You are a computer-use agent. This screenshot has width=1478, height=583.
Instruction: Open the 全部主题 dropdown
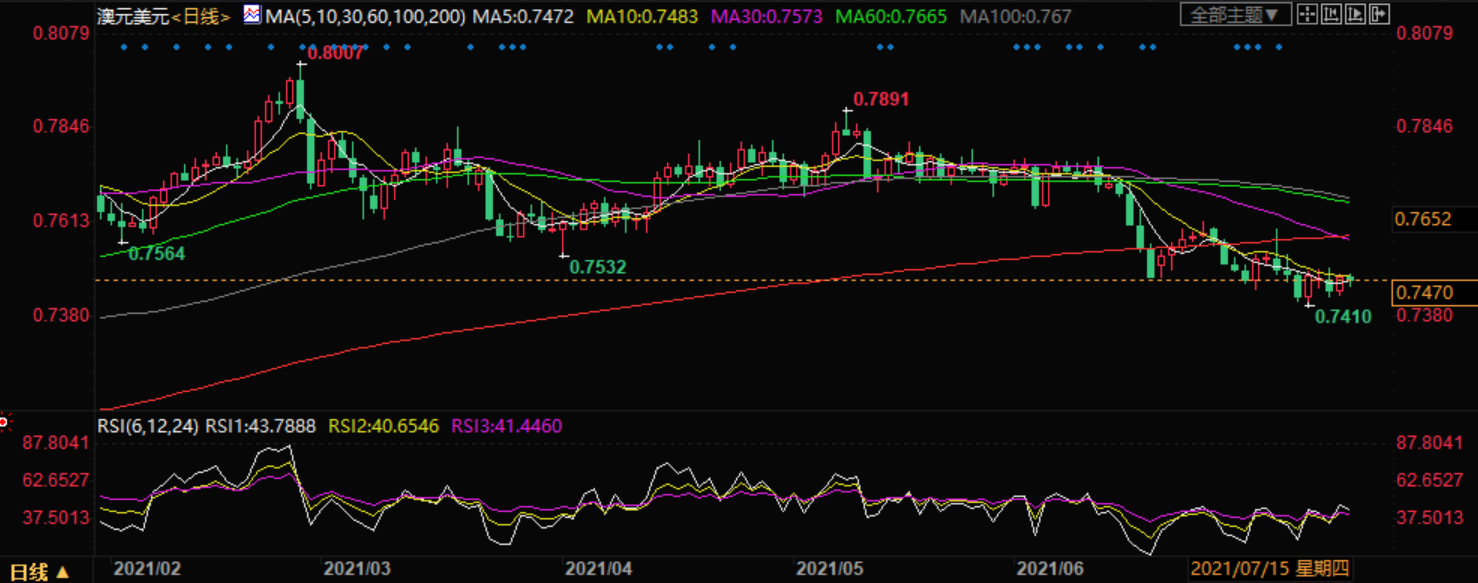[x=1234, y=15]
